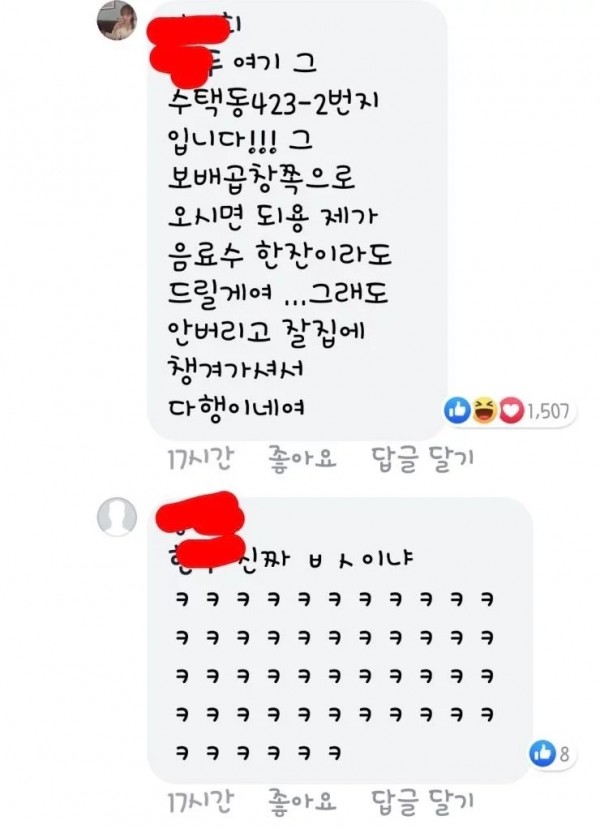
Task: Click the laughing face reaction beside 1,507
Action: coord(484,411)
